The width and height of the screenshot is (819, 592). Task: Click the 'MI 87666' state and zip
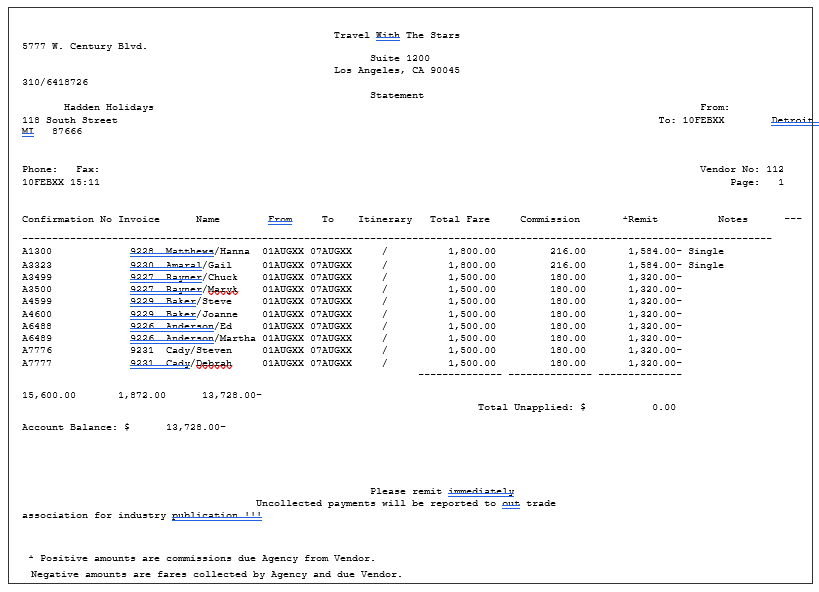pos(52,131)
